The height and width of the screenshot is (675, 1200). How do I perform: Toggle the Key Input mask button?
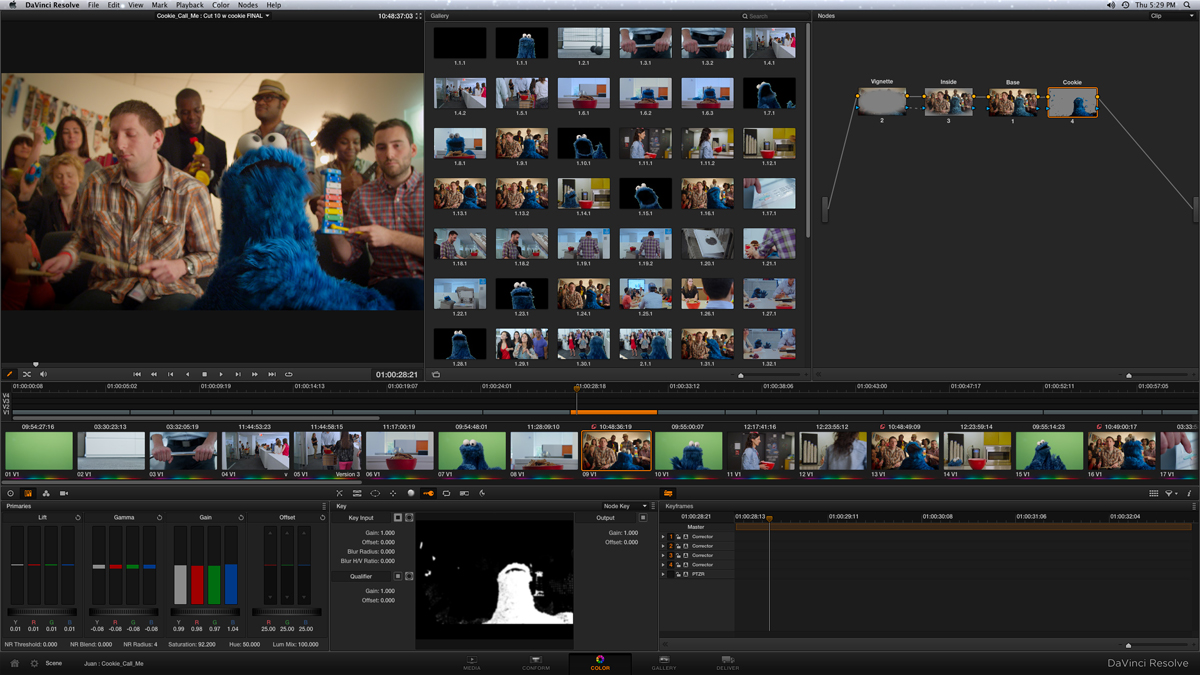(409, 518)
